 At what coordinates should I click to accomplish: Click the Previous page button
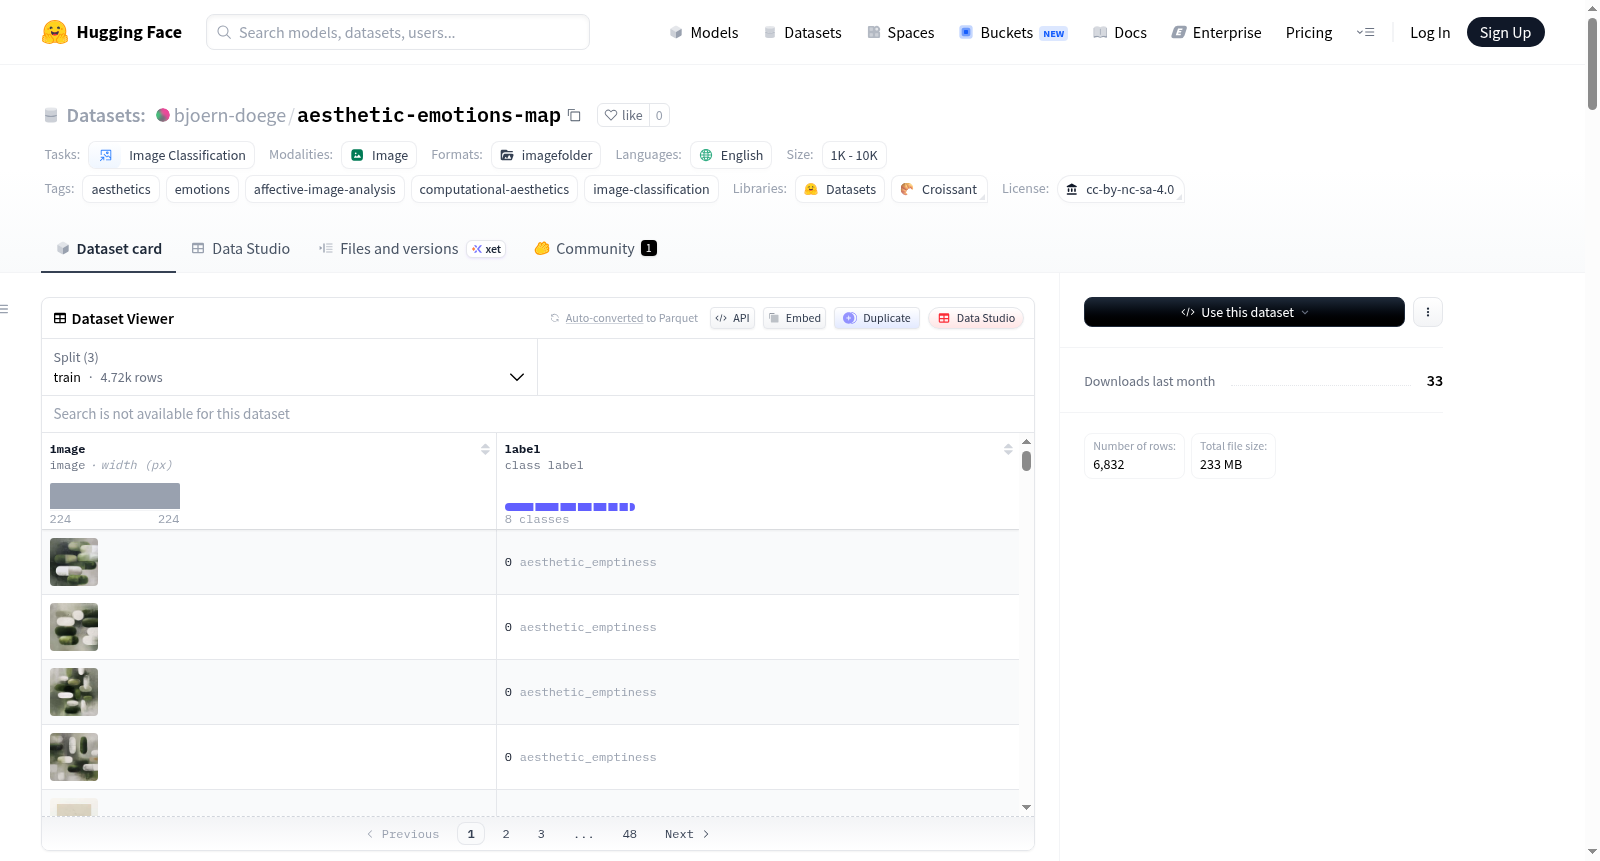tap(403, 834)
